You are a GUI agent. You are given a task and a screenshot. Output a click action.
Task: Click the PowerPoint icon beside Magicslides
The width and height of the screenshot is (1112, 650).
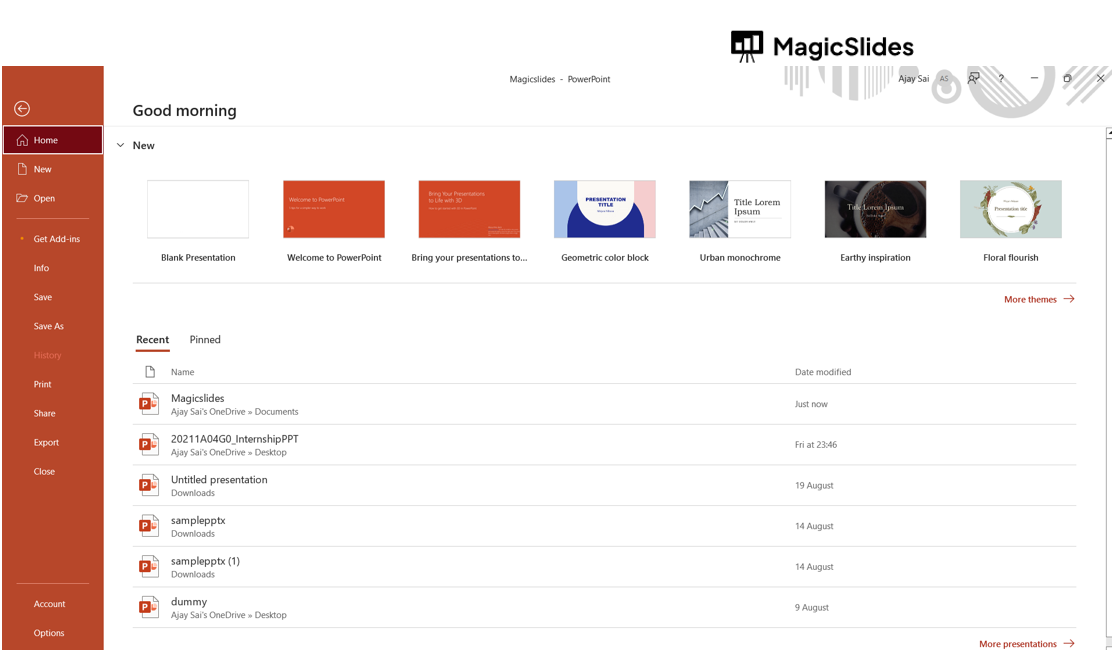point(148,404)
